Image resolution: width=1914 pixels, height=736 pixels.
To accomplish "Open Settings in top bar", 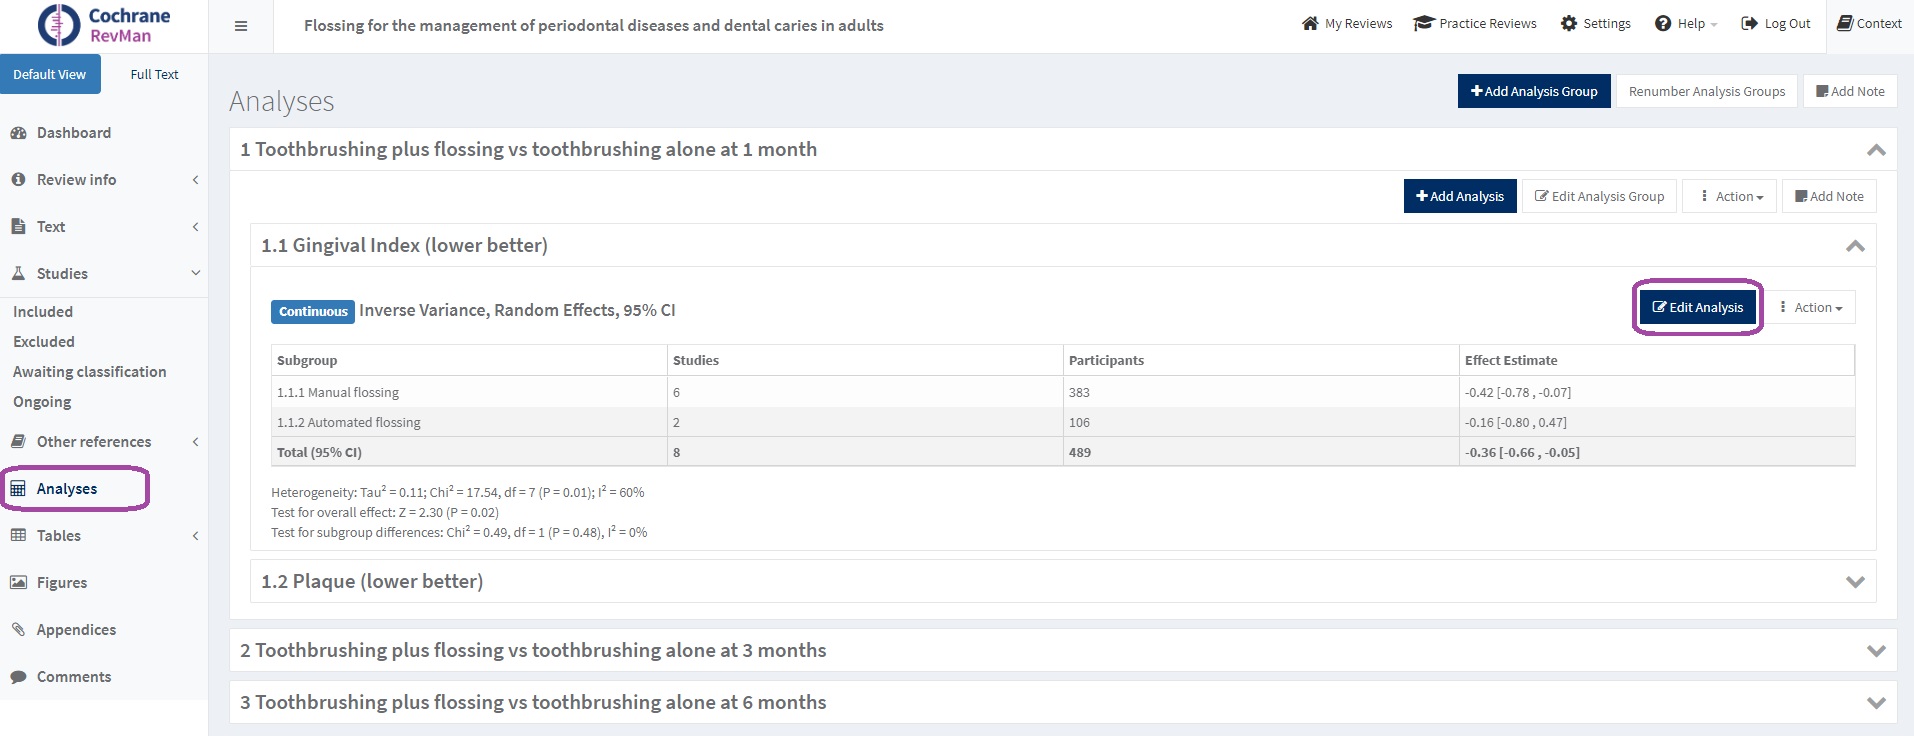I will (x=1595, y=24).
